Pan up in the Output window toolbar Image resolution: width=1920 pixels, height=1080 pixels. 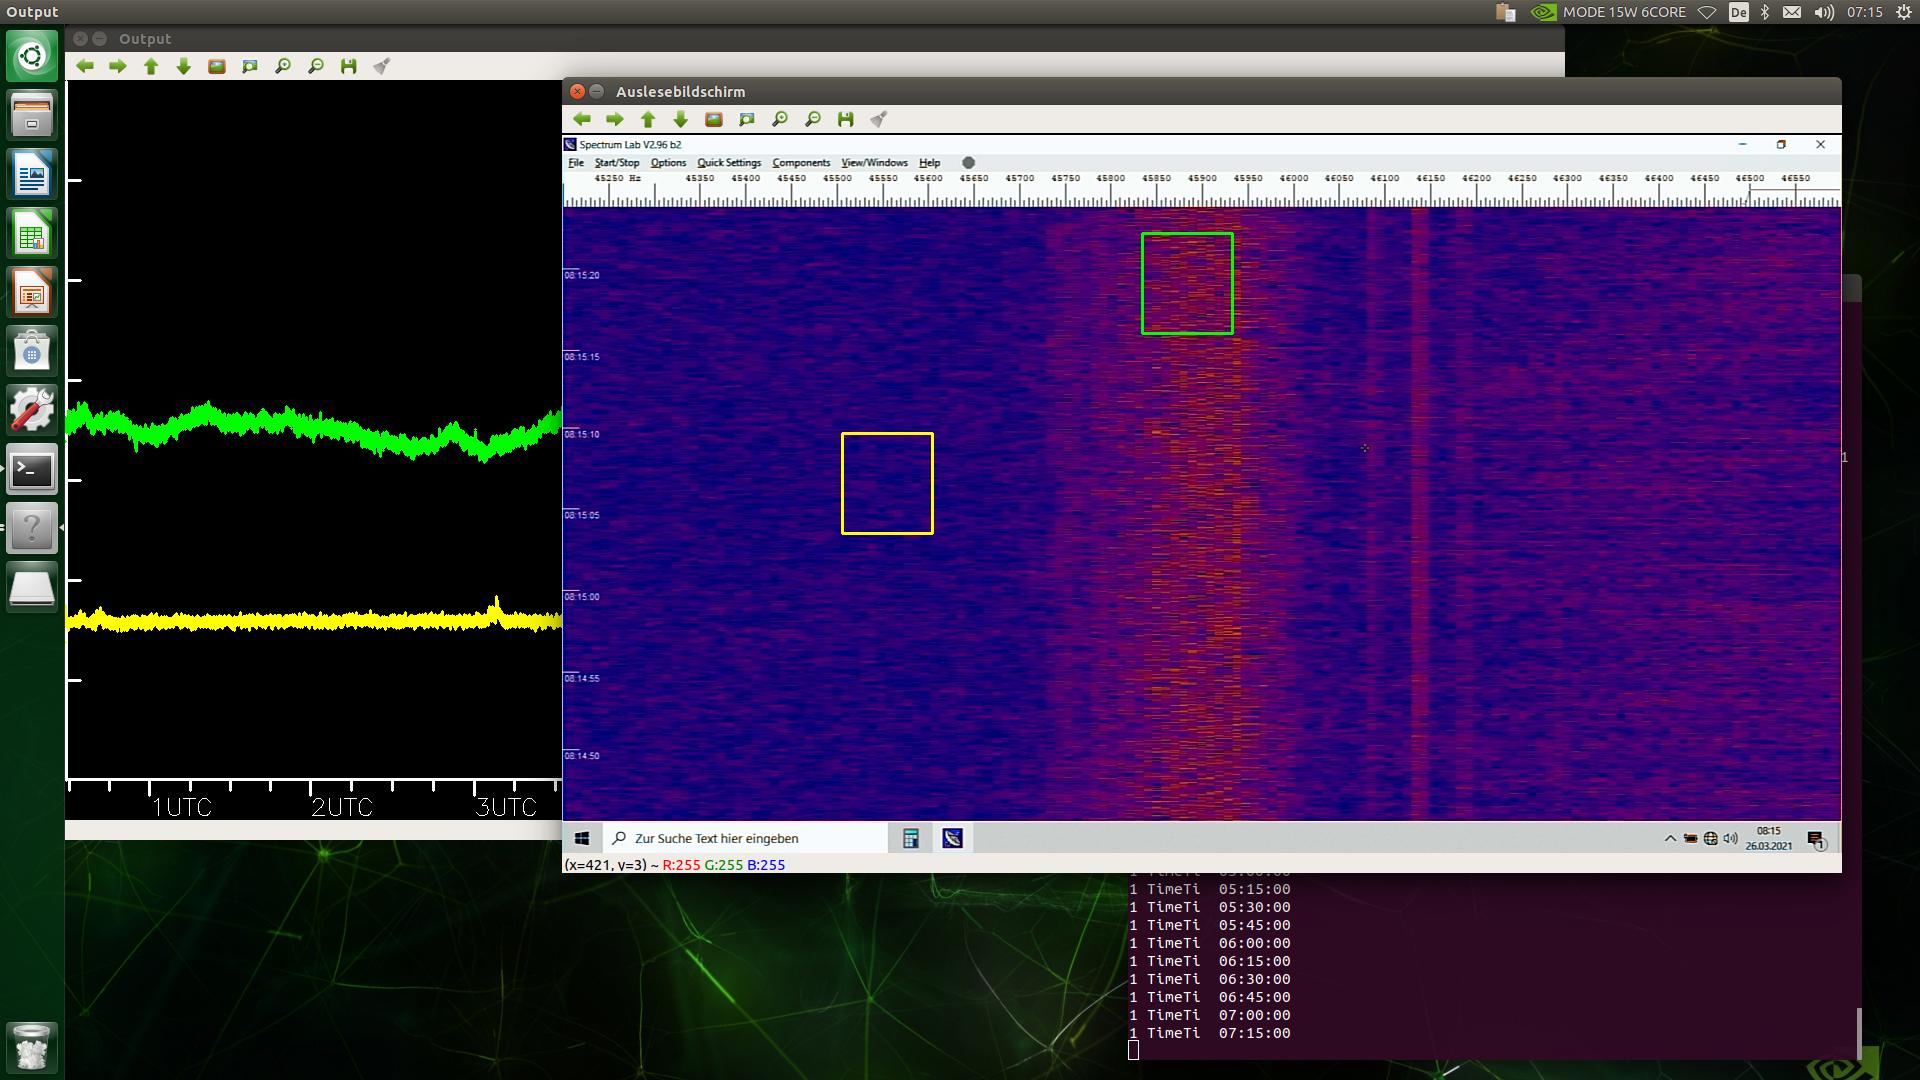coord(151,66)
